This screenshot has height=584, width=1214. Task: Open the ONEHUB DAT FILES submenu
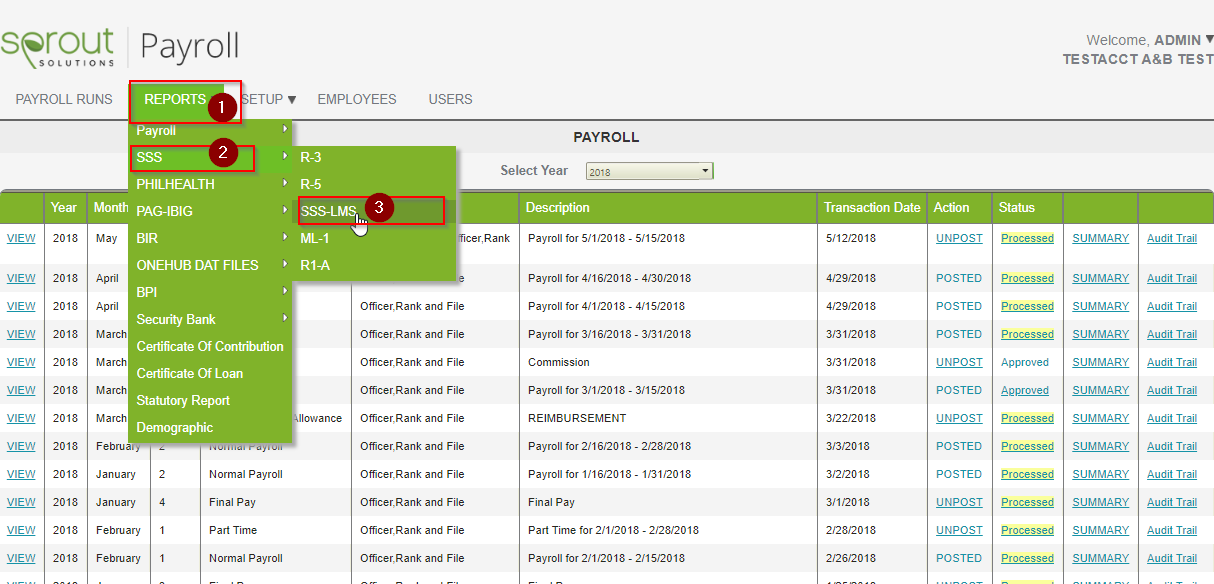point(210,265)
